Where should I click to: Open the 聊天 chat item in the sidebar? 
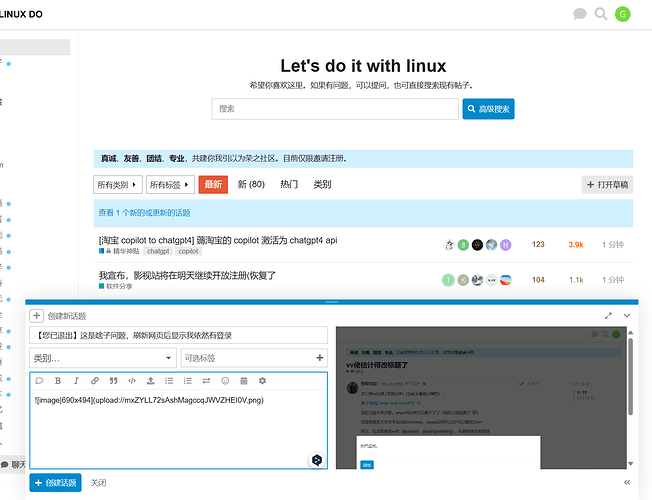pos(13,464)
